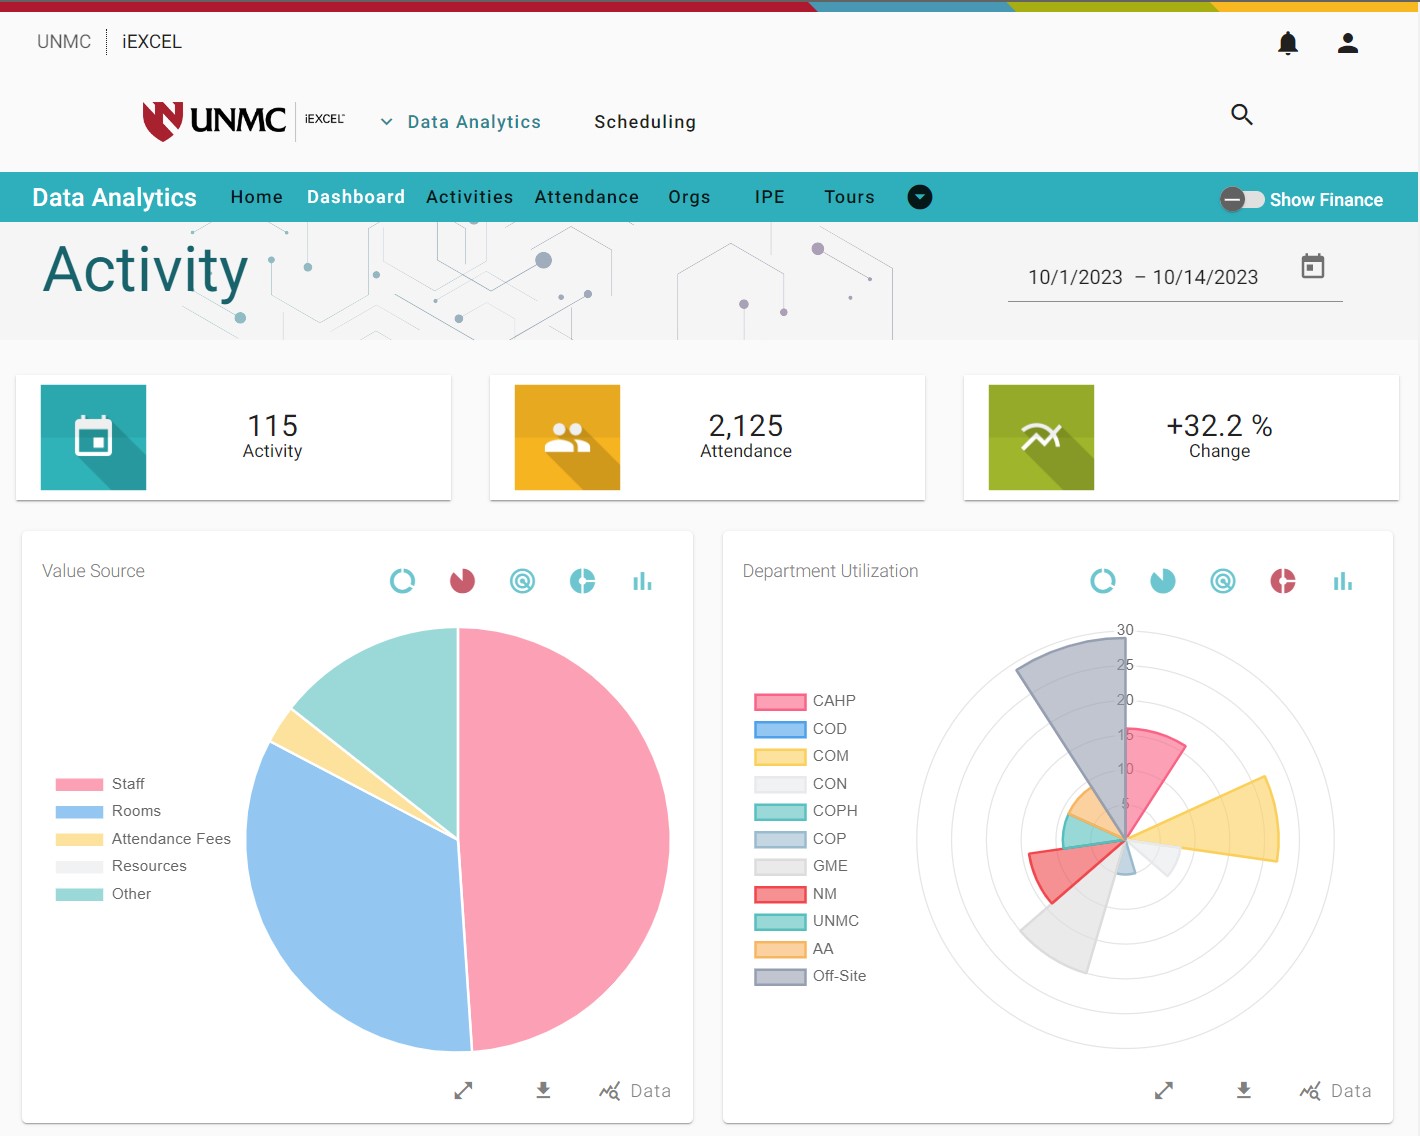Go to the Dashboard tab
This screenshot has height=1136, width=1420.
click(x=355, y=197)
